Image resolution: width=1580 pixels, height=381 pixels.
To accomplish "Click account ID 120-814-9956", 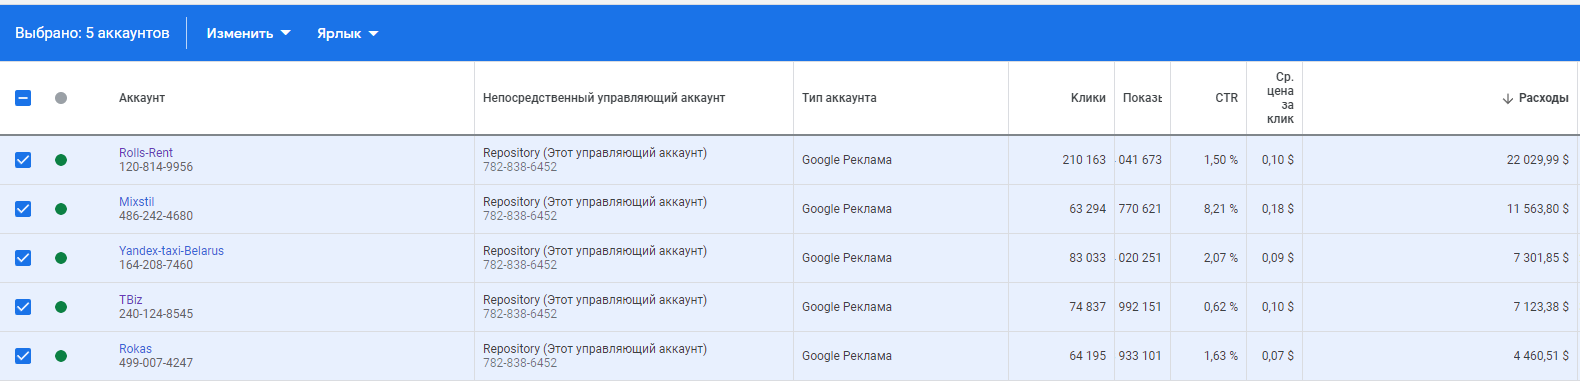I will point(156,167).
